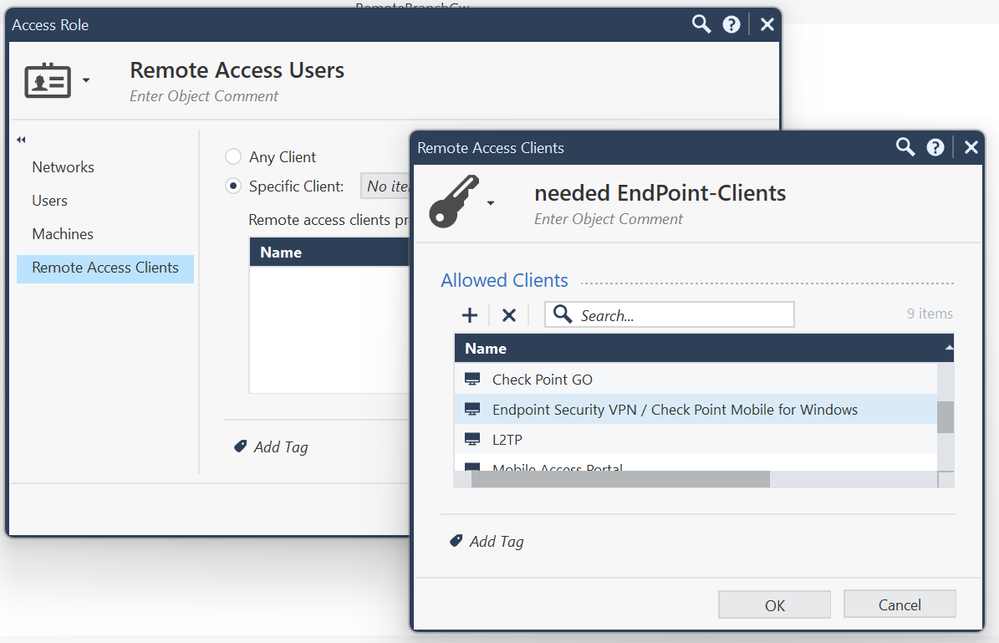The image size is (999, 643).
Task: Open the Specific Client dropdown
Action: 385,186
